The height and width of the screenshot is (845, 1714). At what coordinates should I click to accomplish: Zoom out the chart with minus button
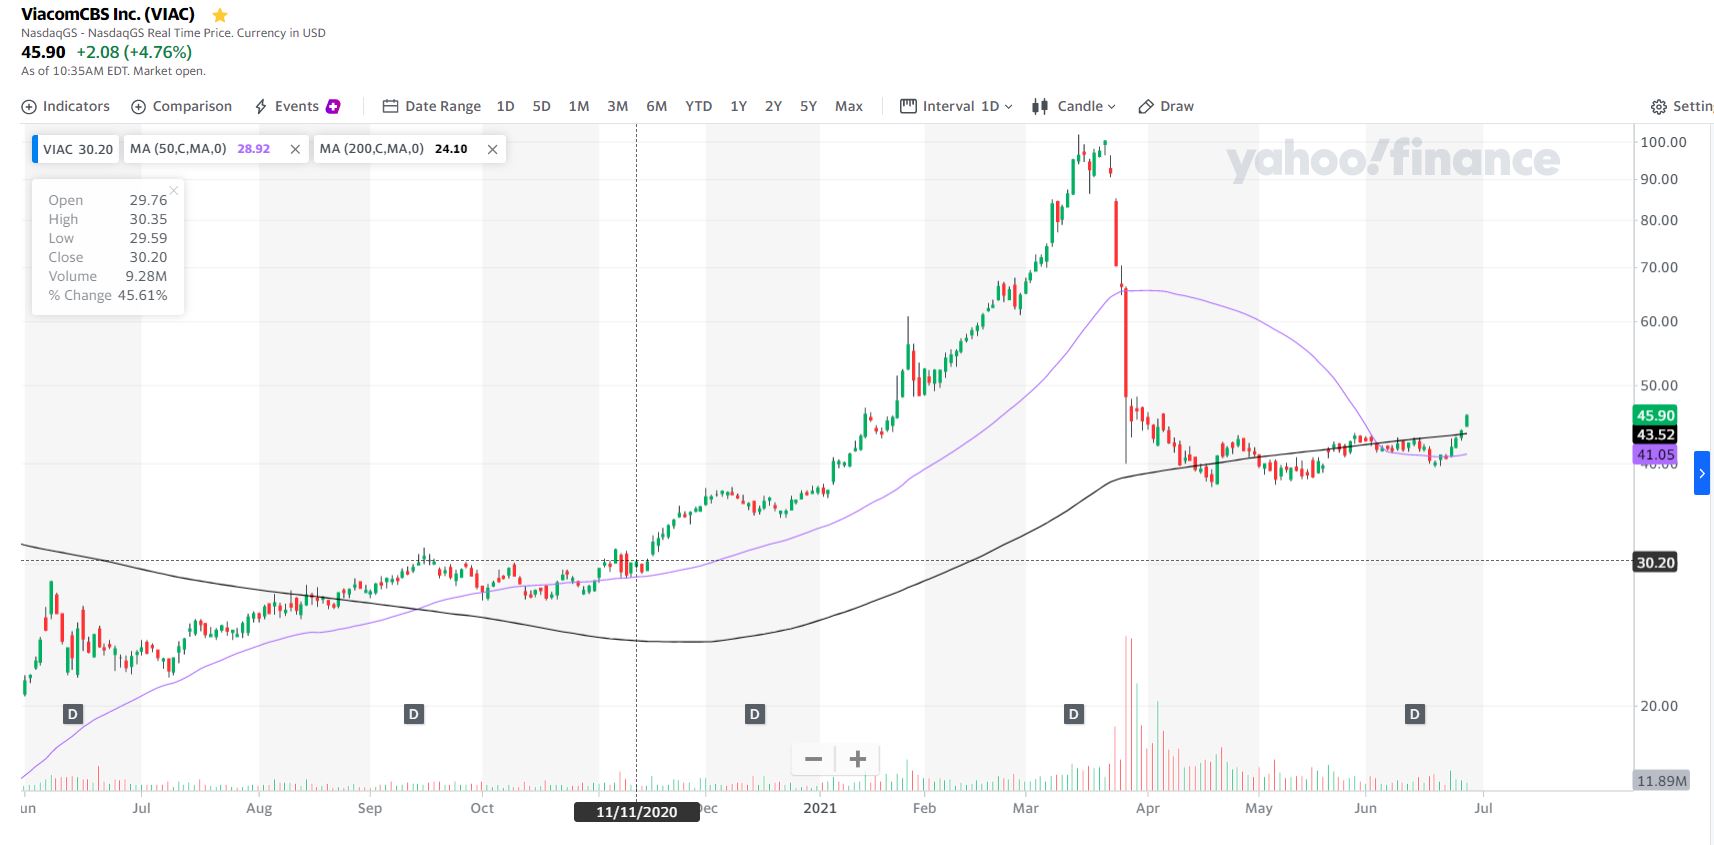(x=814, y=759)
